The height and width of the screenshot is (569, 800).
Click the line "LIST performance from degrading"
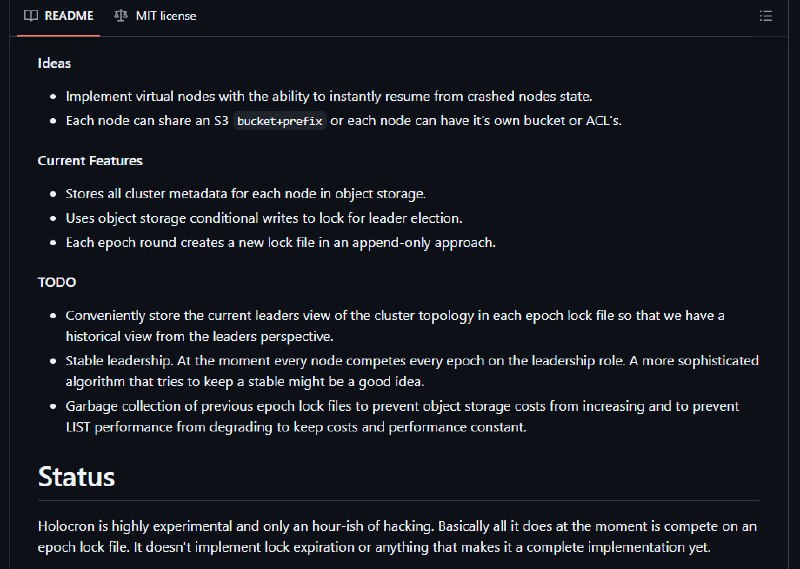[x=296, y=427]
